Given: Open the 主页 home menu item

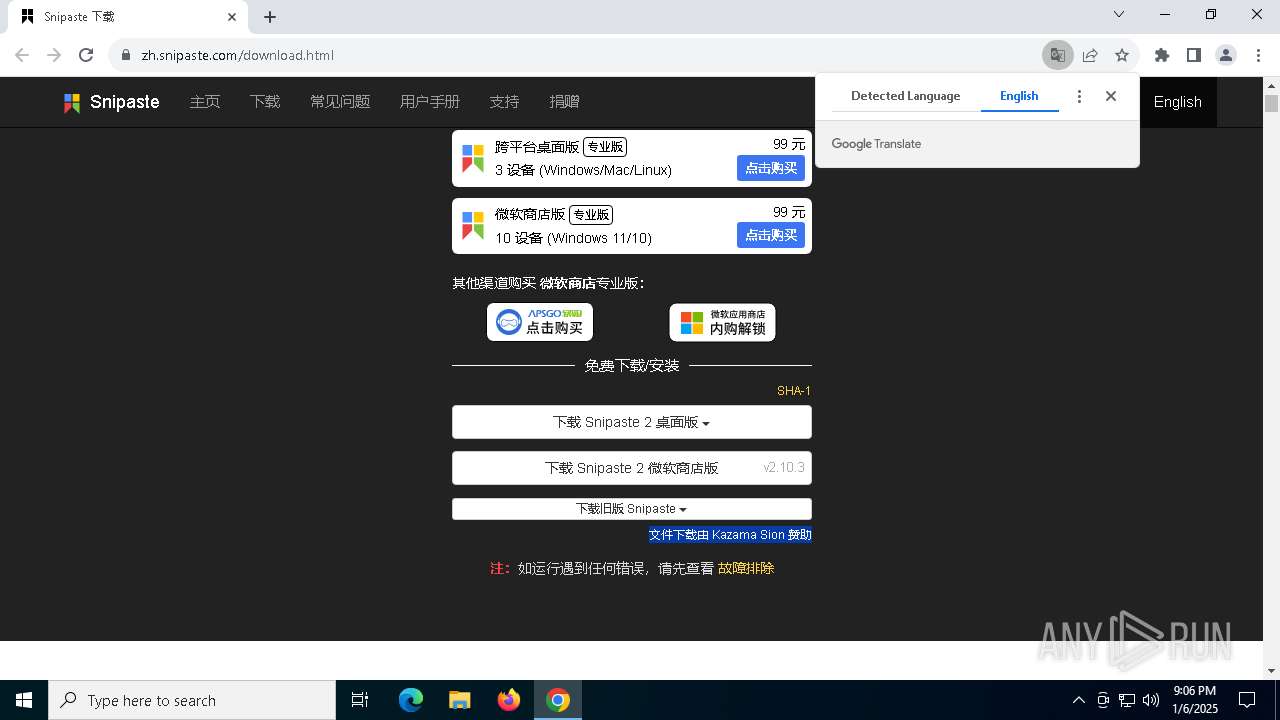Looking at the screenshot, I should [205, 102].
